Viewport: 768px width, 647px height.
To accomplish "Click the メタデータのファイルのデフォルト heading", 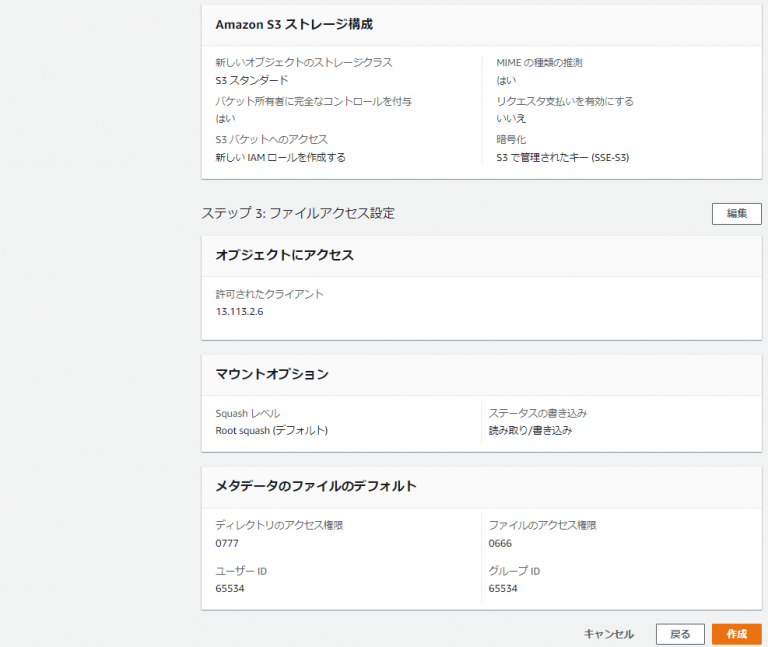I will pyautogui.click(x=316, y=486).
